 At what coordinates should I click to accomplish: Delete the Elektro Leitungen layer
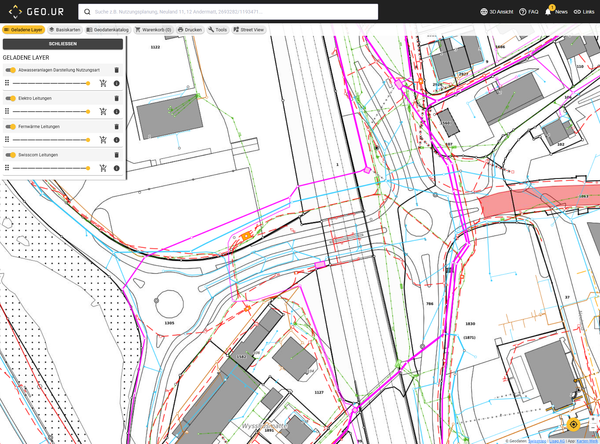coord(117,98)
